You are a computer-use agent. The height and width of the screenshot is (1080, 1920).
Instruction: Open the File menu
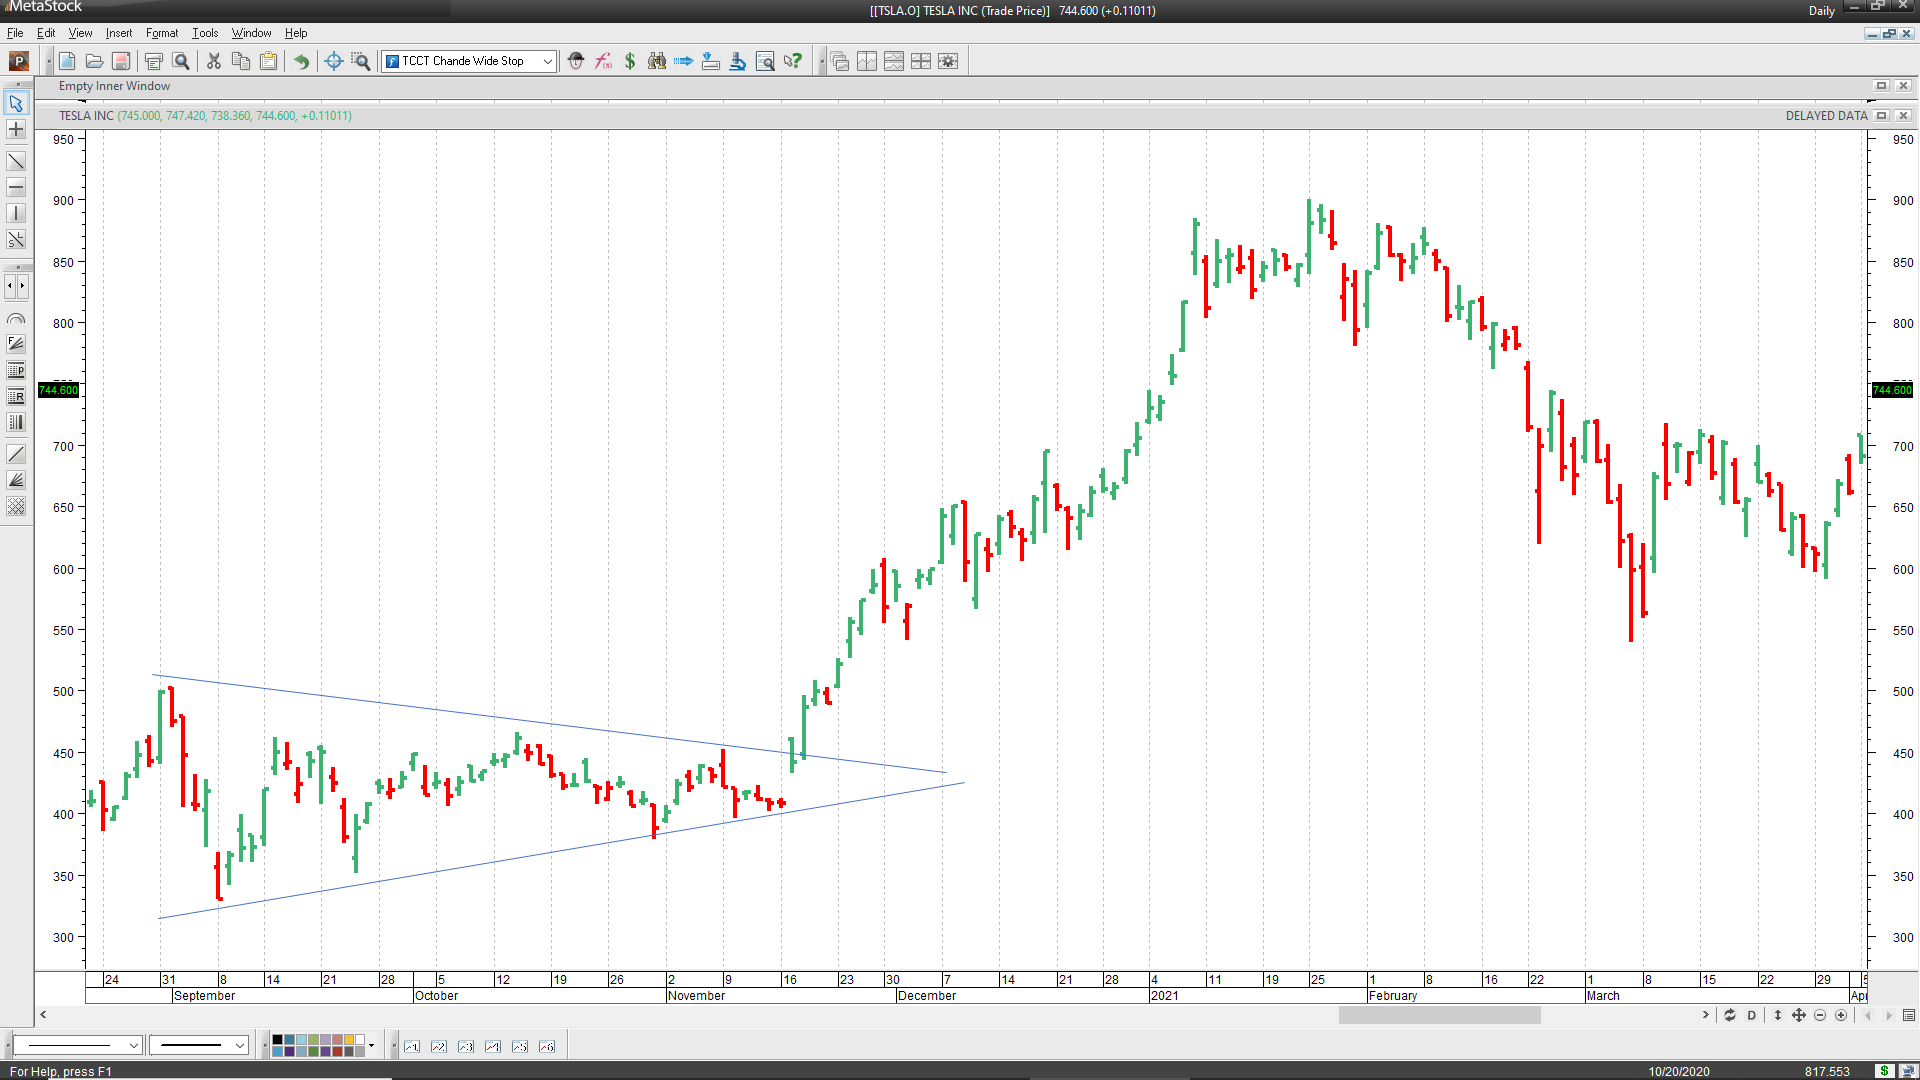(15, 33)
